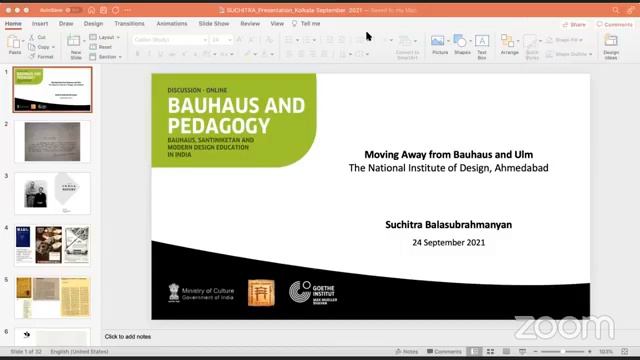Open the font name combo box
The height and width of the screenshot is (360, 640).
pyautogui.click(x=170, y=40)
